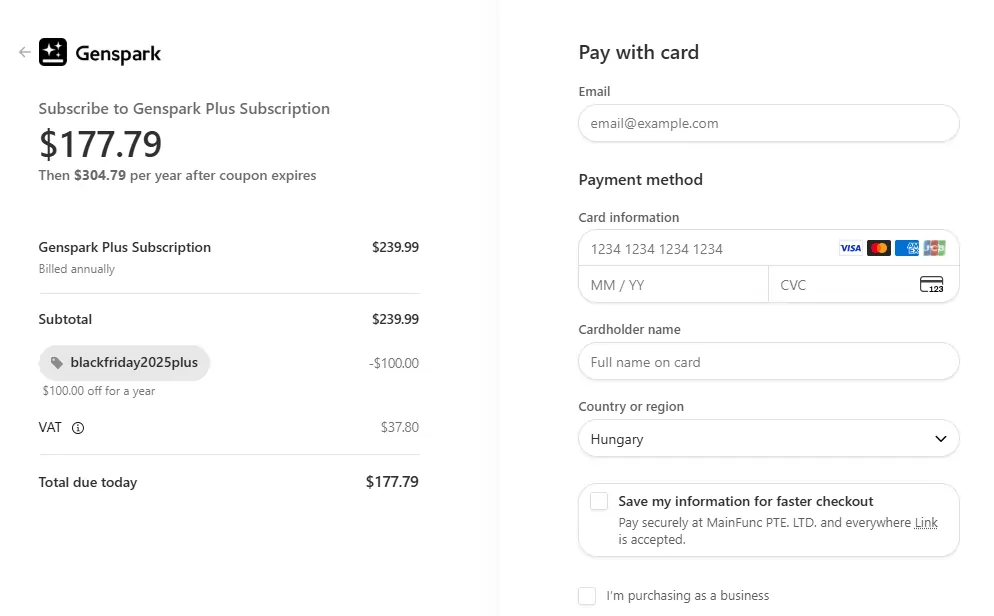Click the Mastercard icon
Screen dimensions: 994x616
(878, 247)
